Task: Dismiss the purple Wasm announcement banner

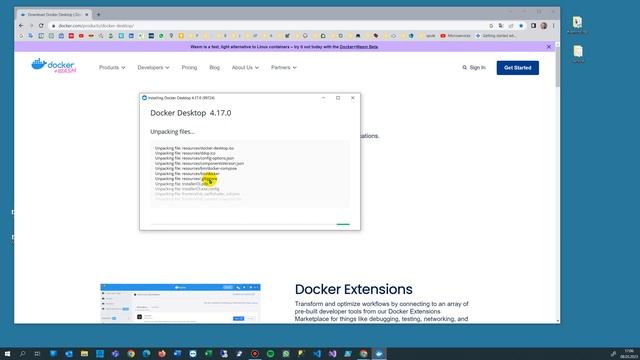Action: pyautogui.click(x=549, y=47)
